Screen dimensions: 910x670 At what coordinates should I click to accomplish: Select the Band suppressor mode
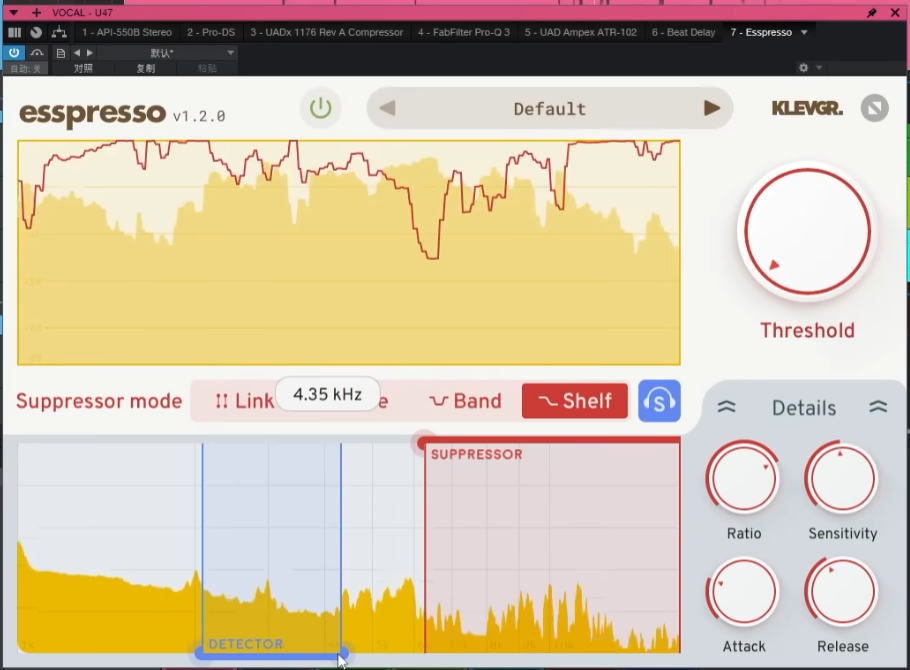465,401
